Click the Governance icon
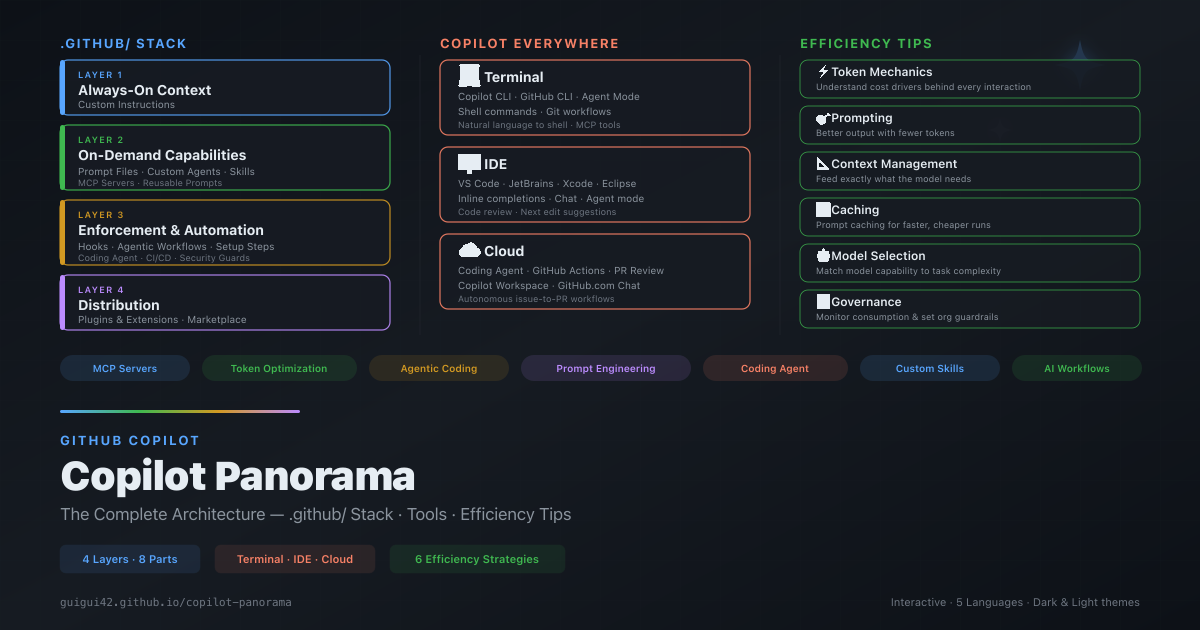 823,302
